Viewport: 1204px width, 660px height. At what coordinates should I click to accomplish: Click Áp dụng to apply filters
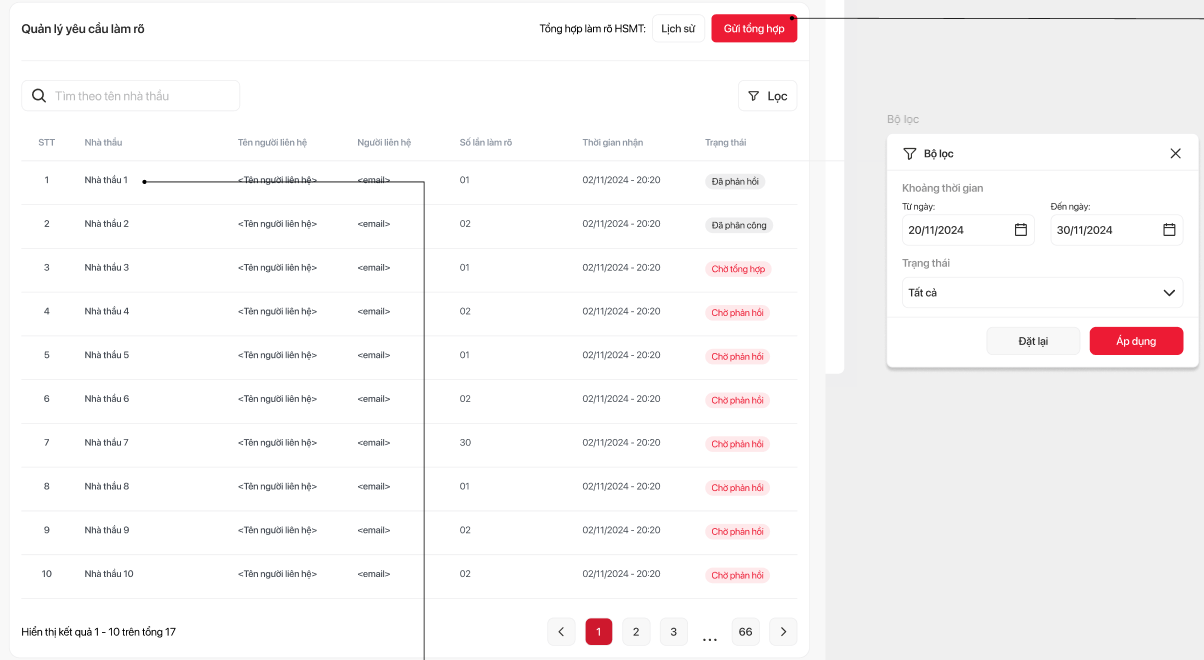1136,341
